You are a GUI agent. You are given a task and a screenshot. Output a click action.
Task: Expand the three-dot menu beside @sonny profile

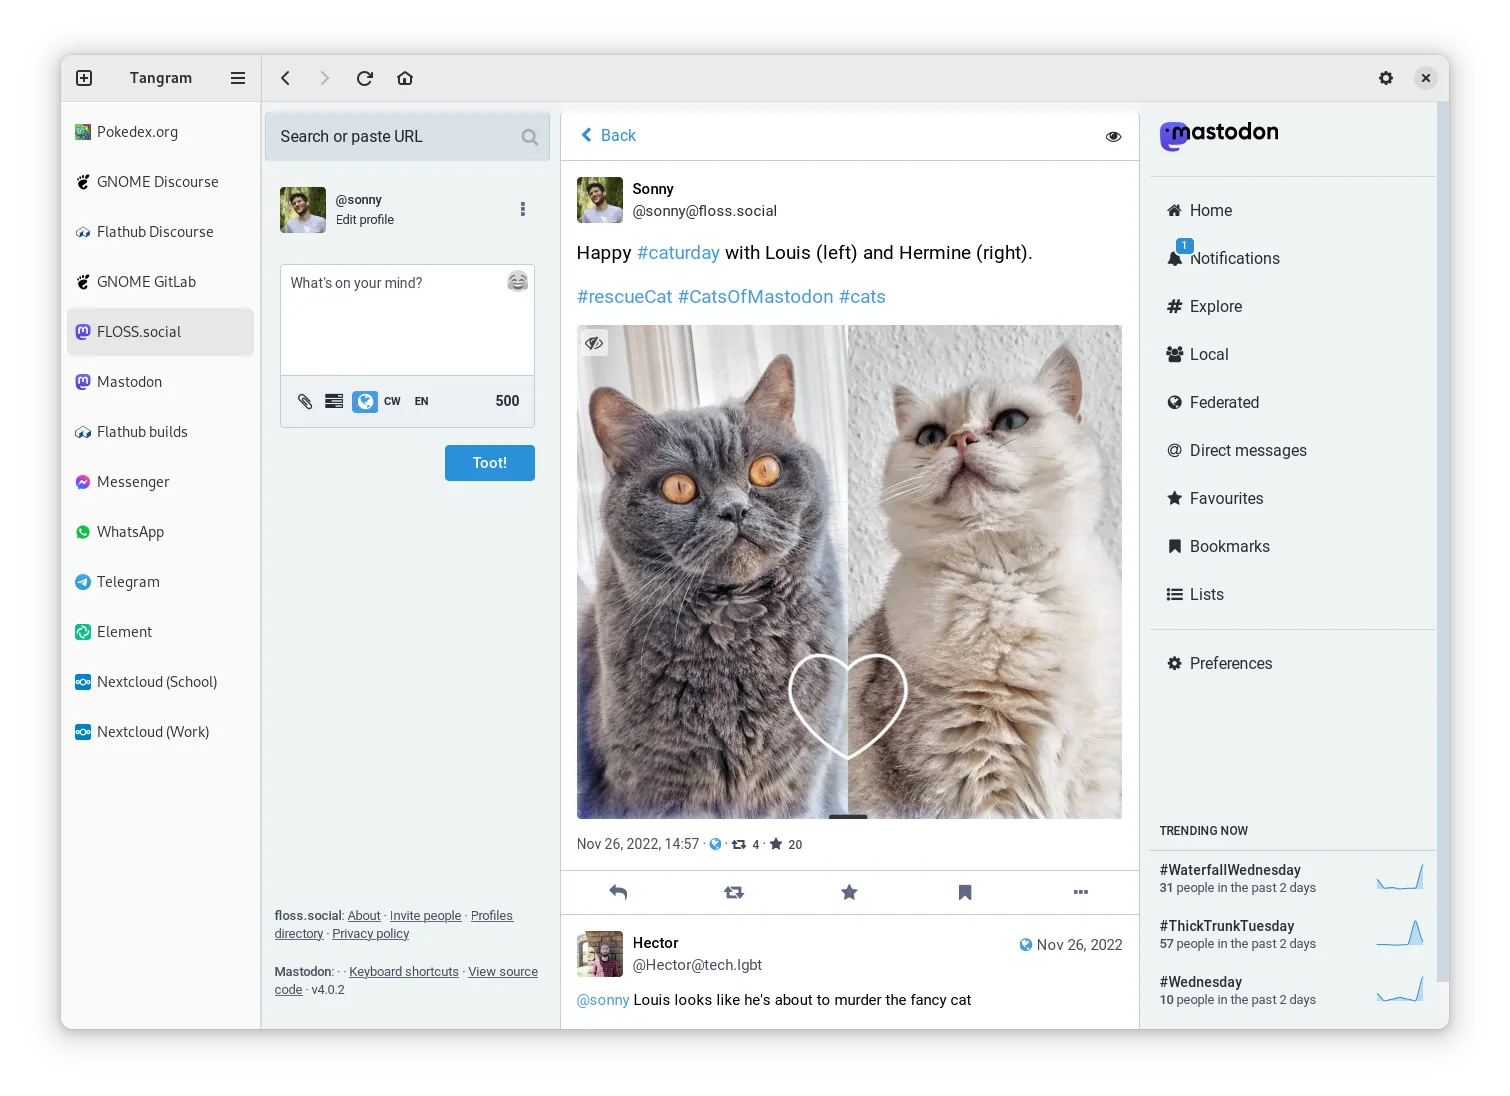(x=522, y=209)
